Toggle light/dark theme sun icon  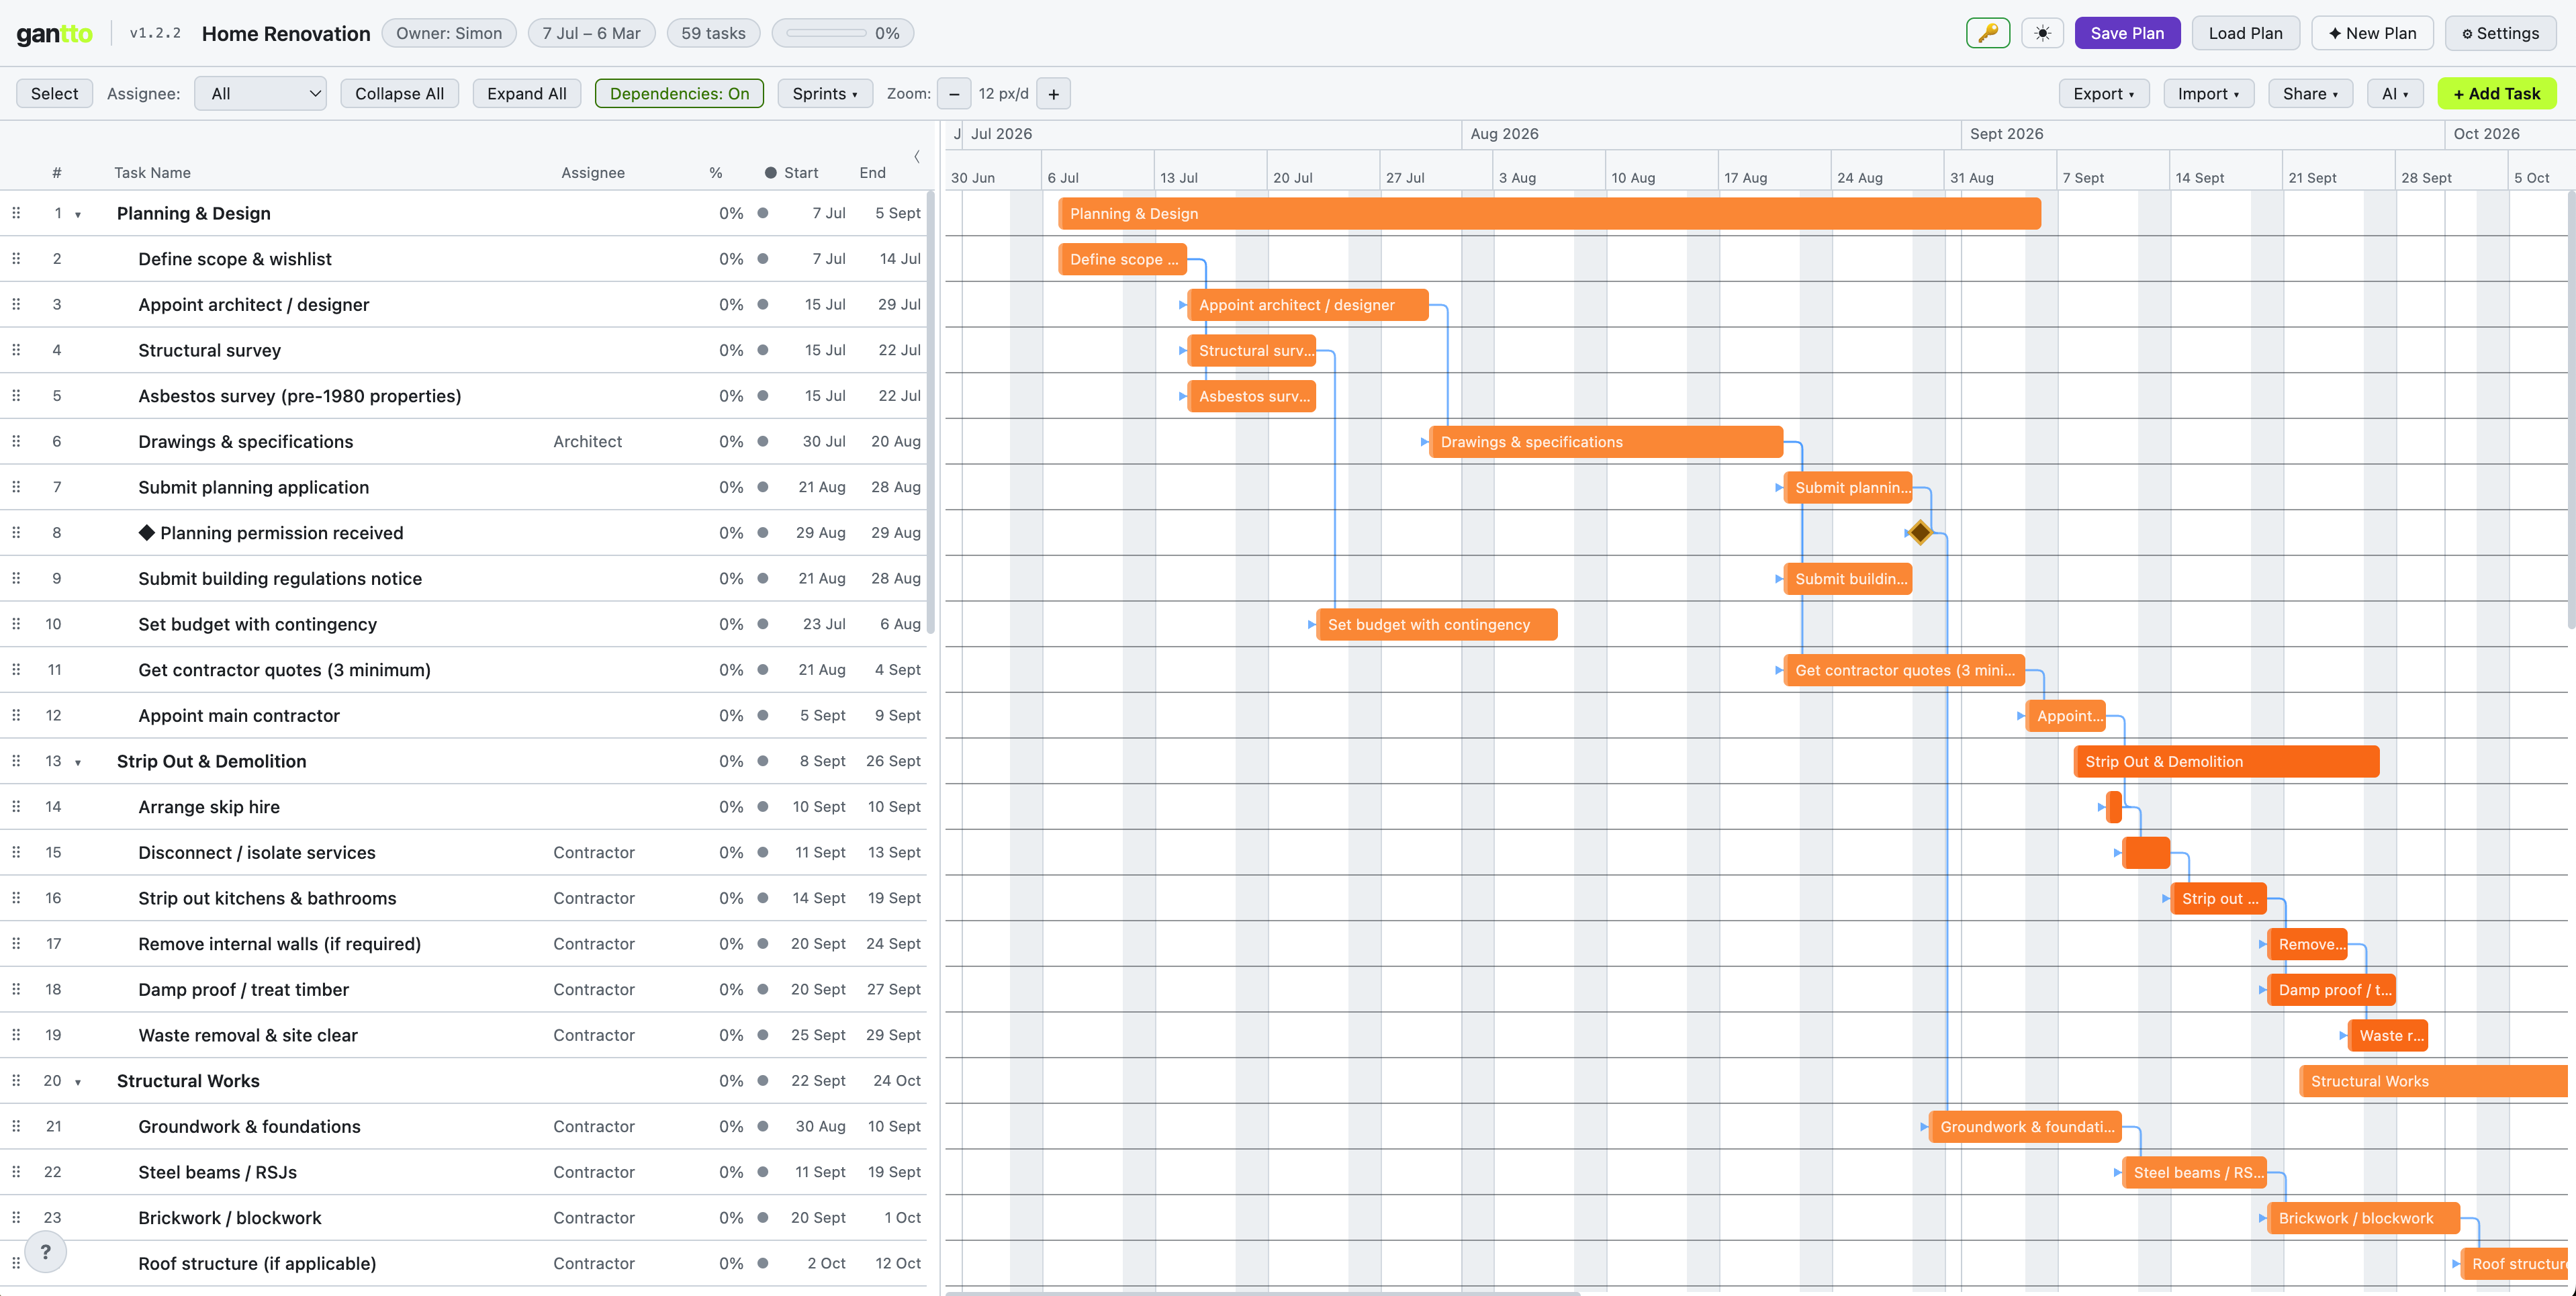click(x=2042, y=33)
